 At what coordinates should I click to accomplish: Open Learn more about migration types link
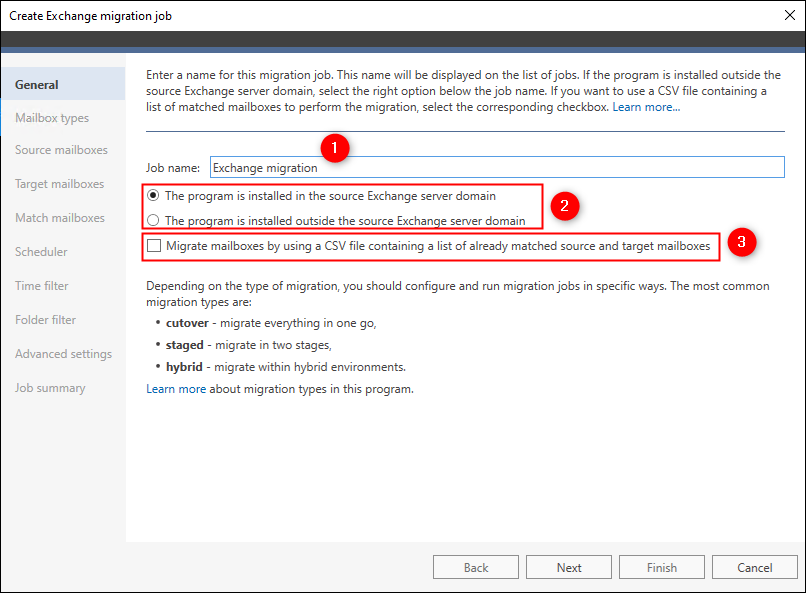176,389
